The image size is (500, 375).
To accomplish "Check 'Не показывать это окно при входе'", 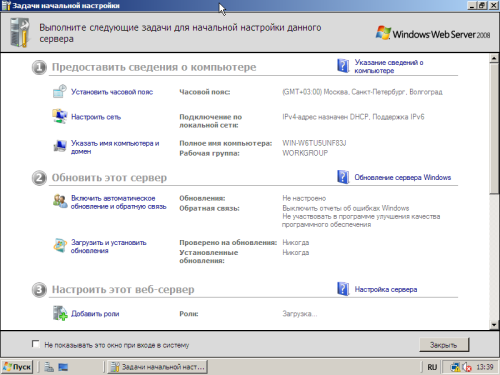I will point(36,344).
